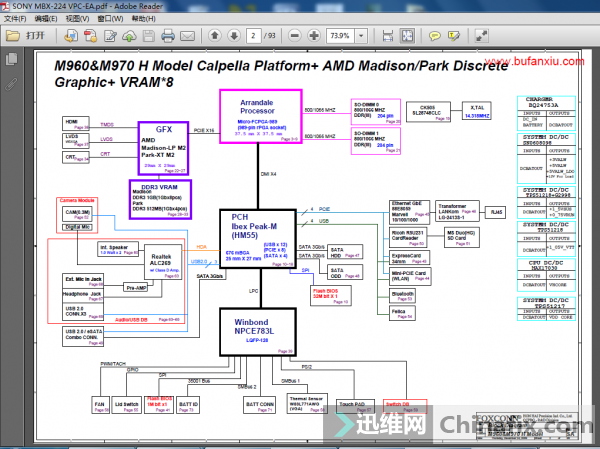Click the page number input field

253,36
